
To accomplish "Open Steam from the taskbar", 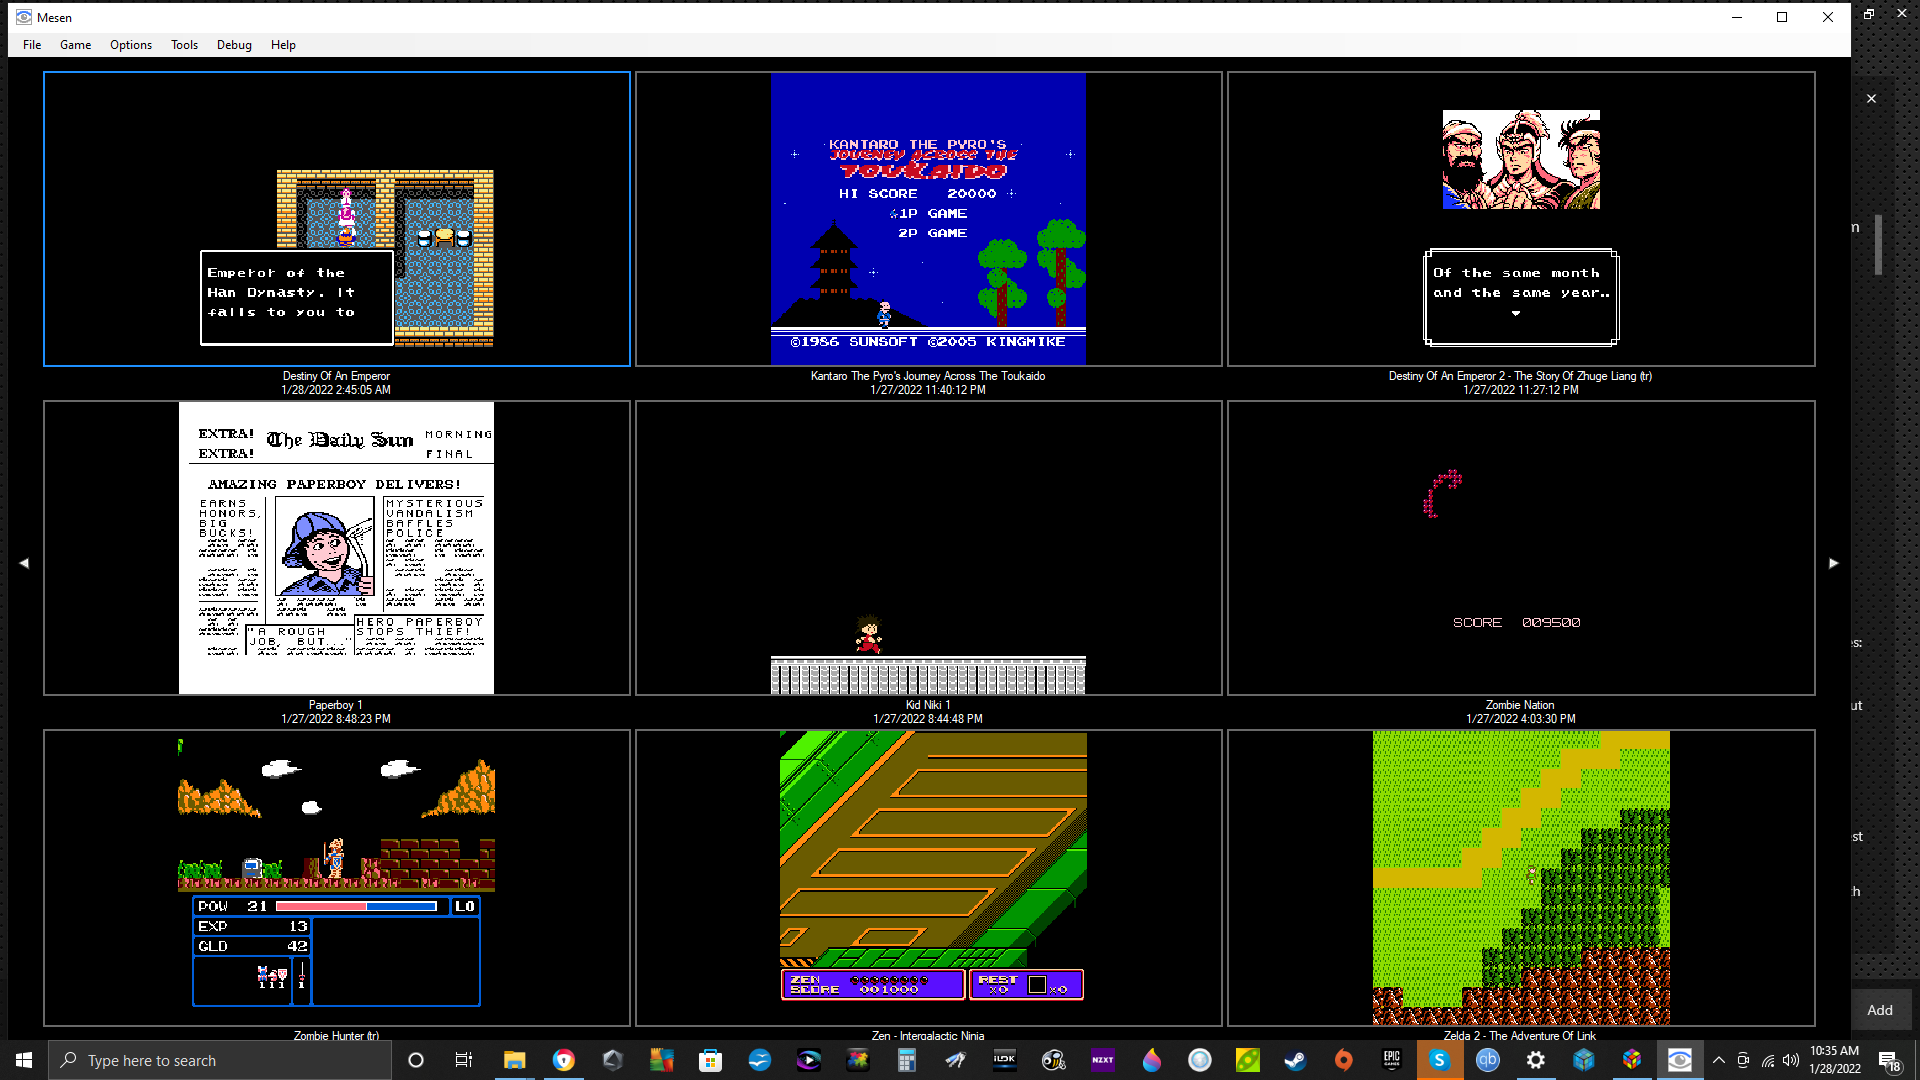I will (x=1295, y=1060).
